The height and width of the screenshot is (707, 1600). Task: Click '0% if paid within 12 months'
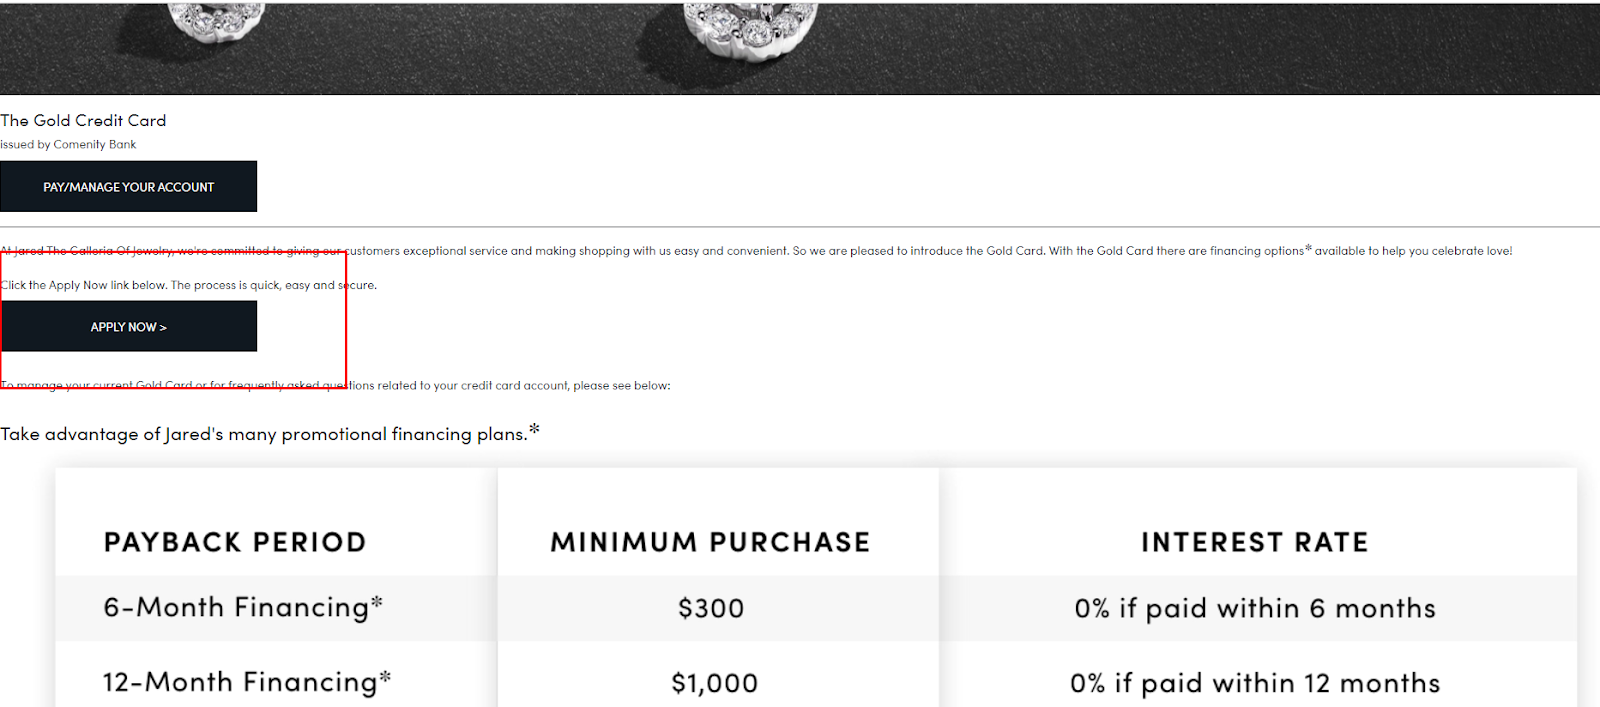[x=1254, y=683]
